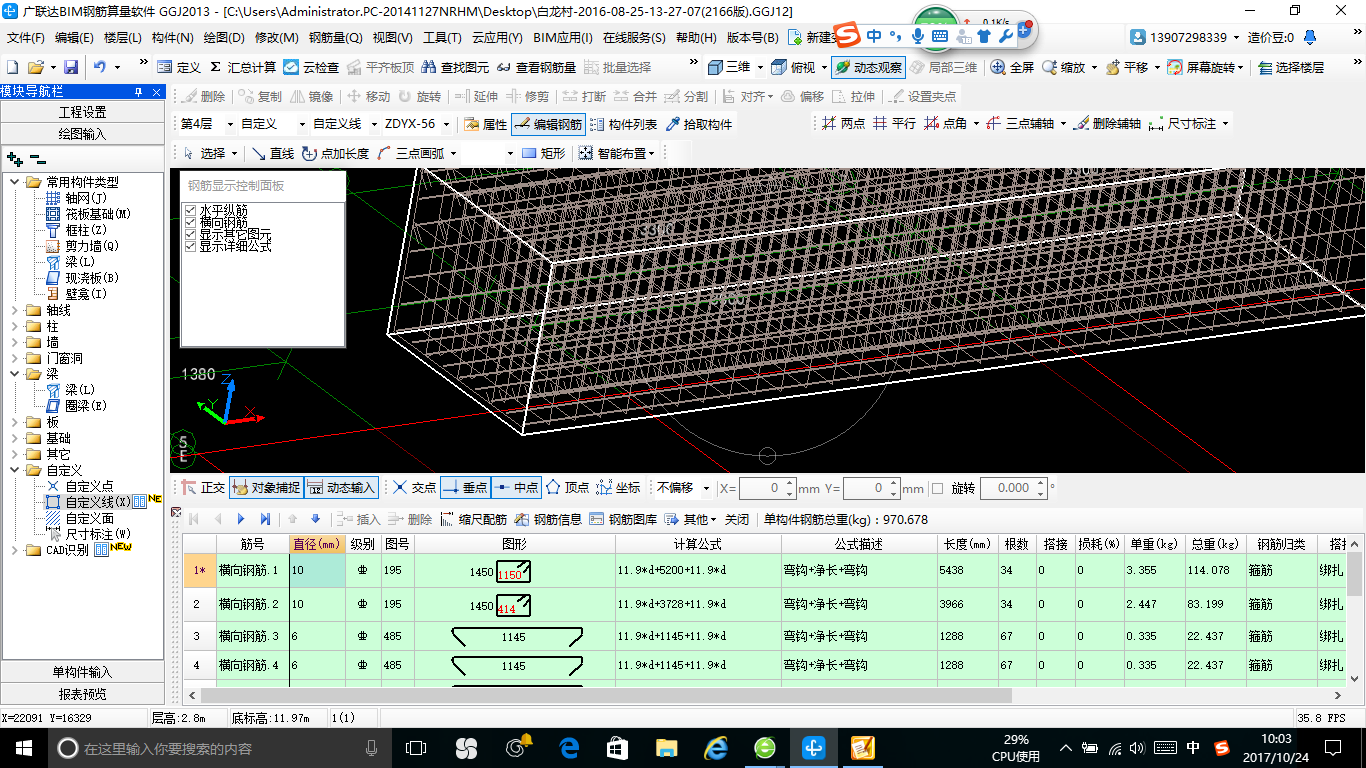Select the 直线 line drawing tool
This screenshot has height=768, width=1366.
272,153
